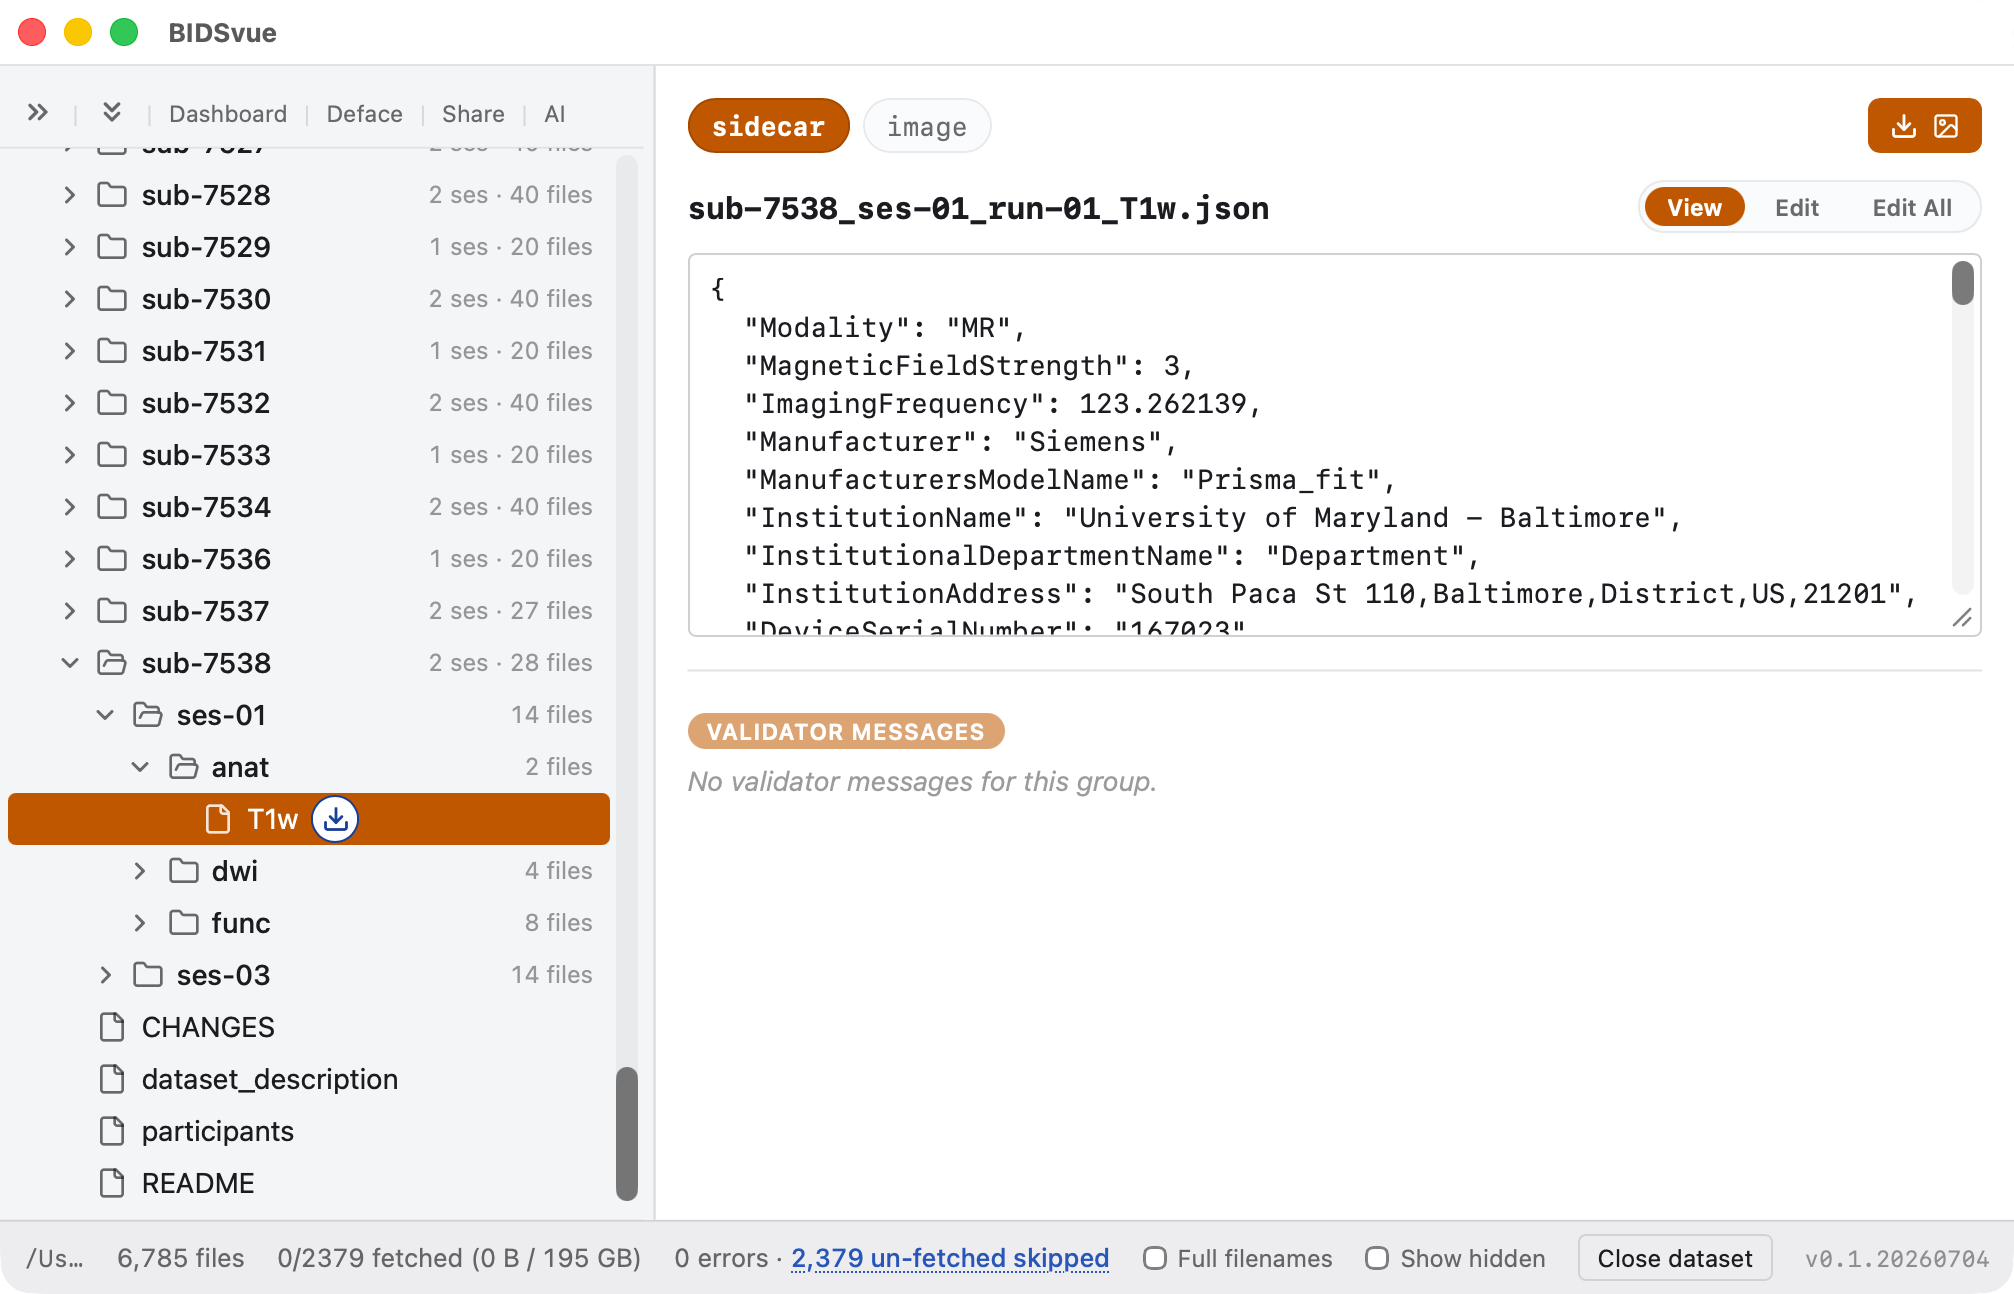Expand all tree nodes with the double right chevron
Viewport: 2014px width, 1294px height.
[x=38, y=113]
